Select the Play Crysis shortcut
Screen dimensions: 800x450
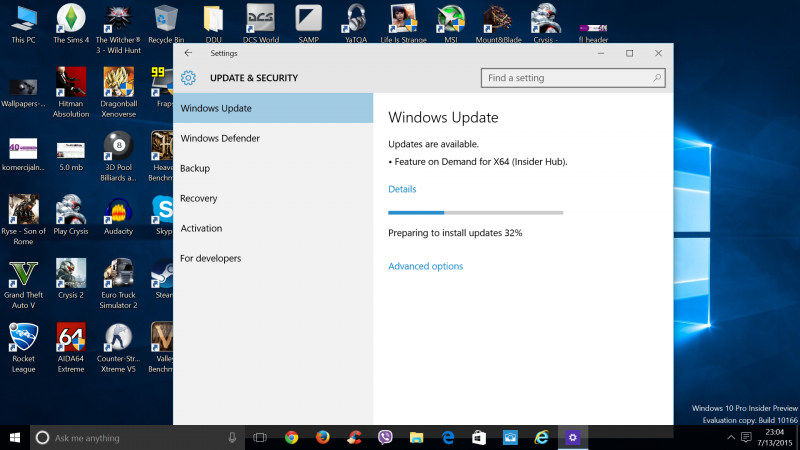[x=71, y=215]
